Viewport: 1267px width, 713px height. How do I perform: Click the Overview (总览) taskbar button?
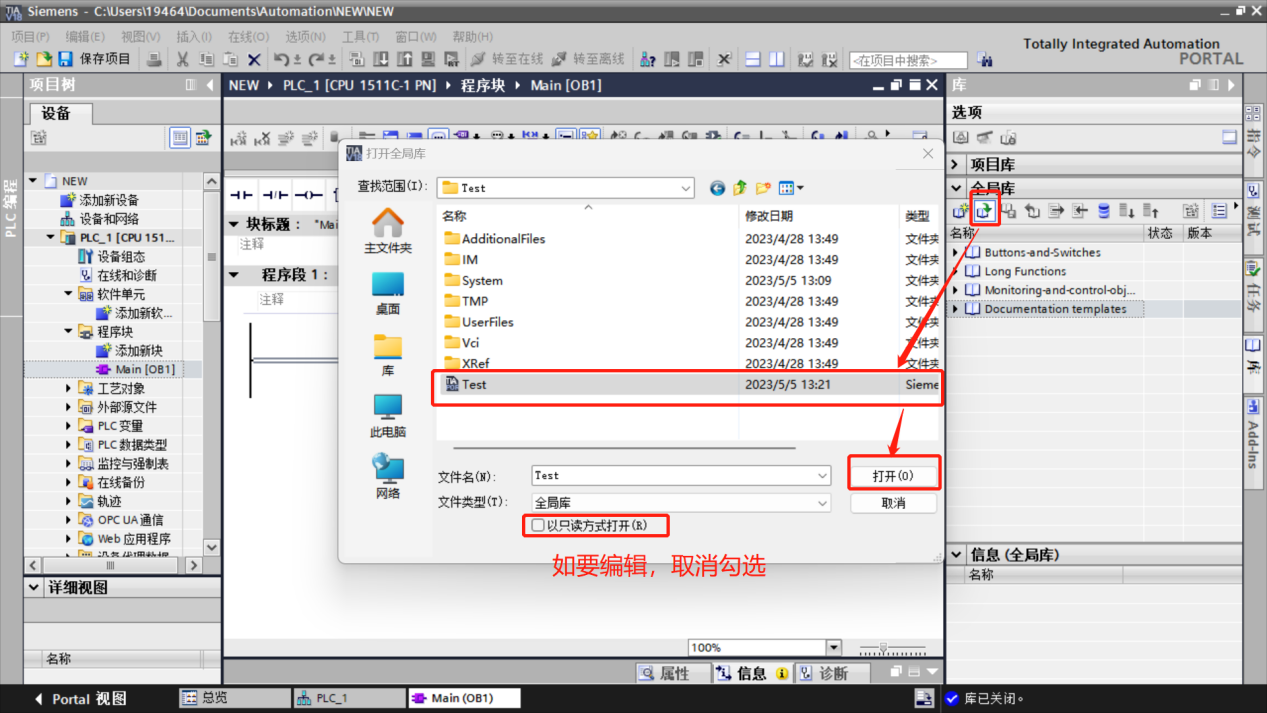click(x=234, y=698)
